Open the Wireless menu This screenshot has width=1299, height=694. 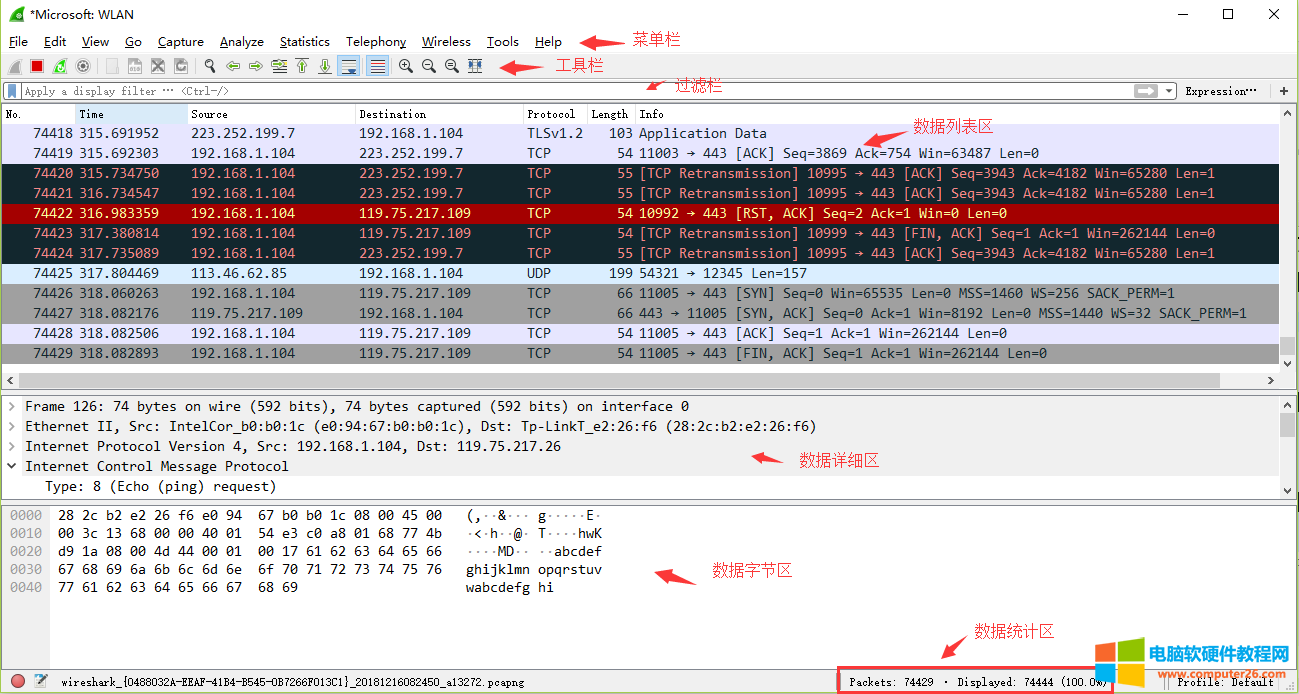(446, 42)
